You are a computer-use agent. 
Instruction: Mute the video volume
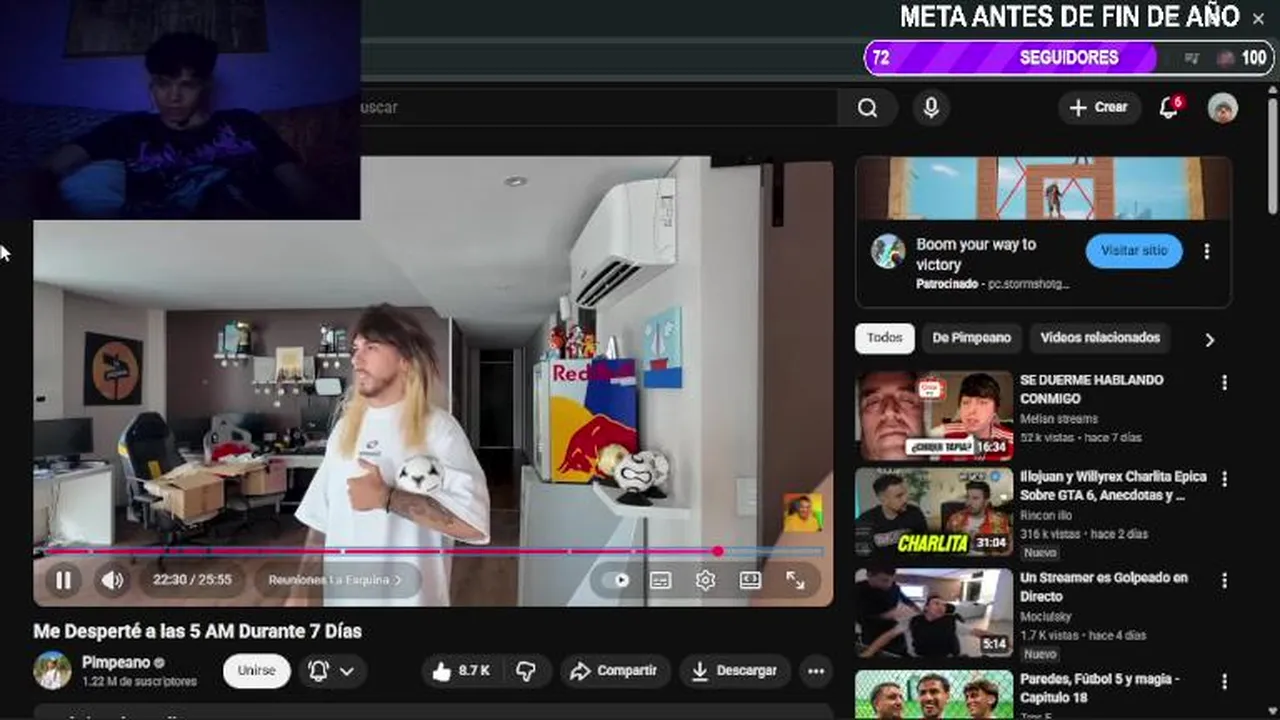pyautogui.click(x=112, y=580)
